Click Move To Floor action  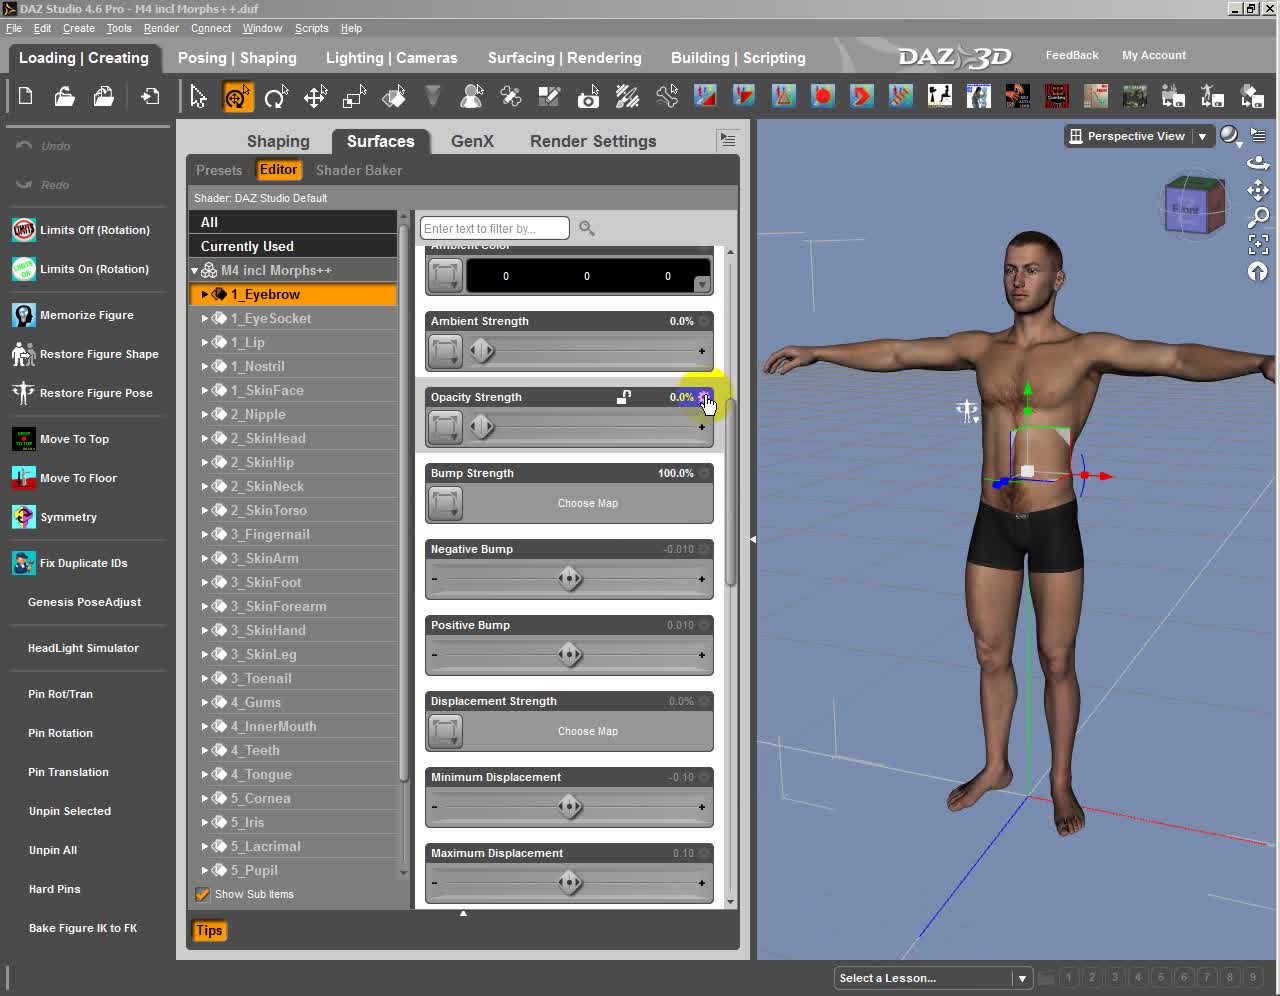[x=65, y=478]
